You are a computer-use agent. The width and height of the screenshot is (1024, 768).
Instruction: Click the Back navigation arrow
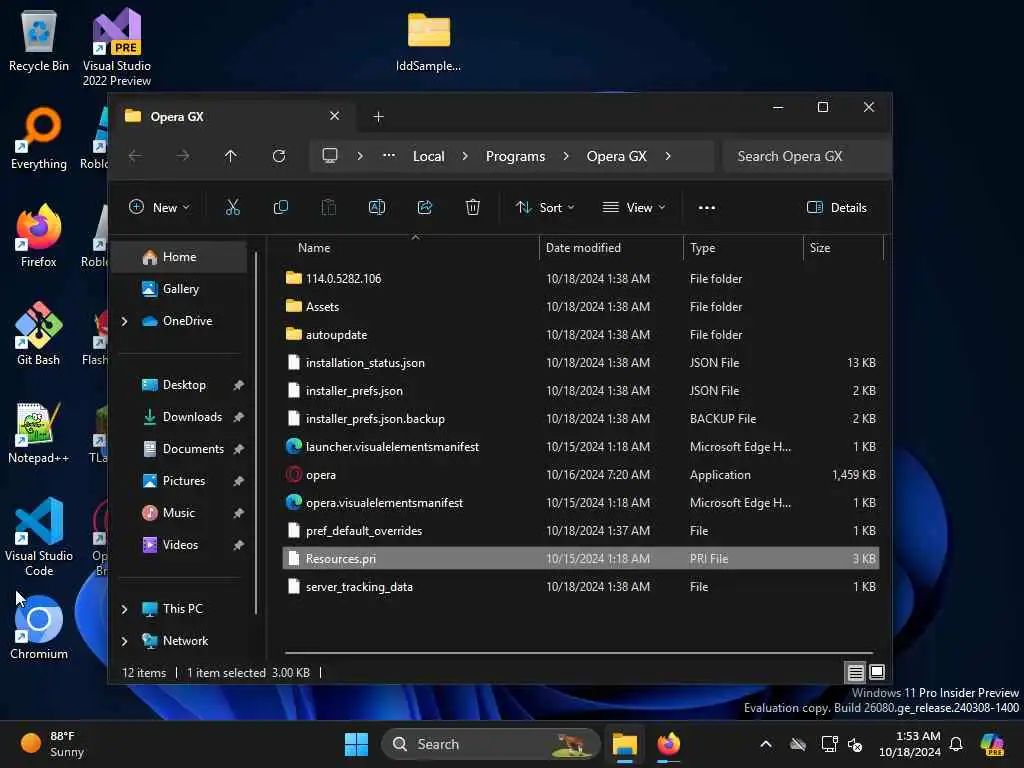point(135,156)
